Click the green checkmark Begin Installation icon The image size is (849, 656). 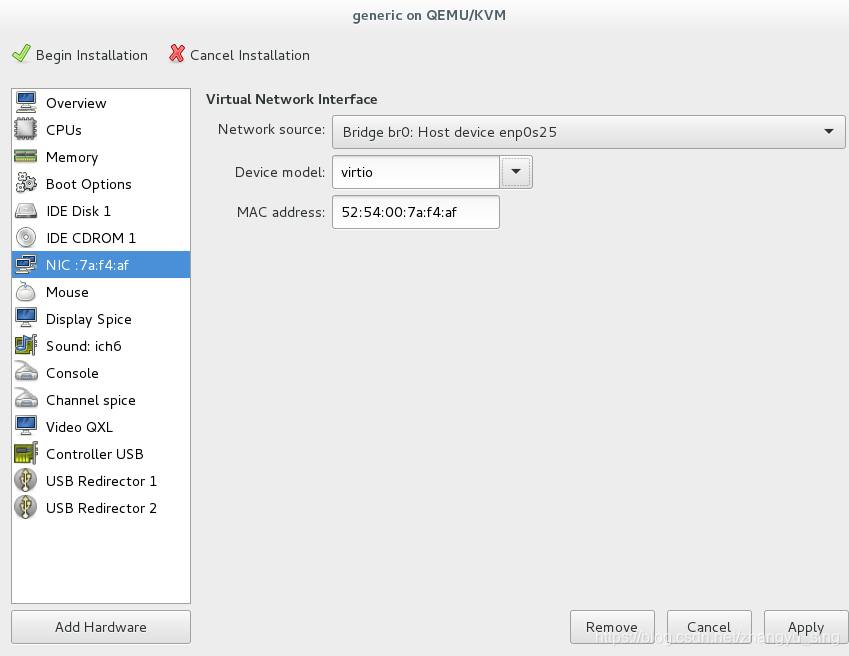(x=22, y=54)
